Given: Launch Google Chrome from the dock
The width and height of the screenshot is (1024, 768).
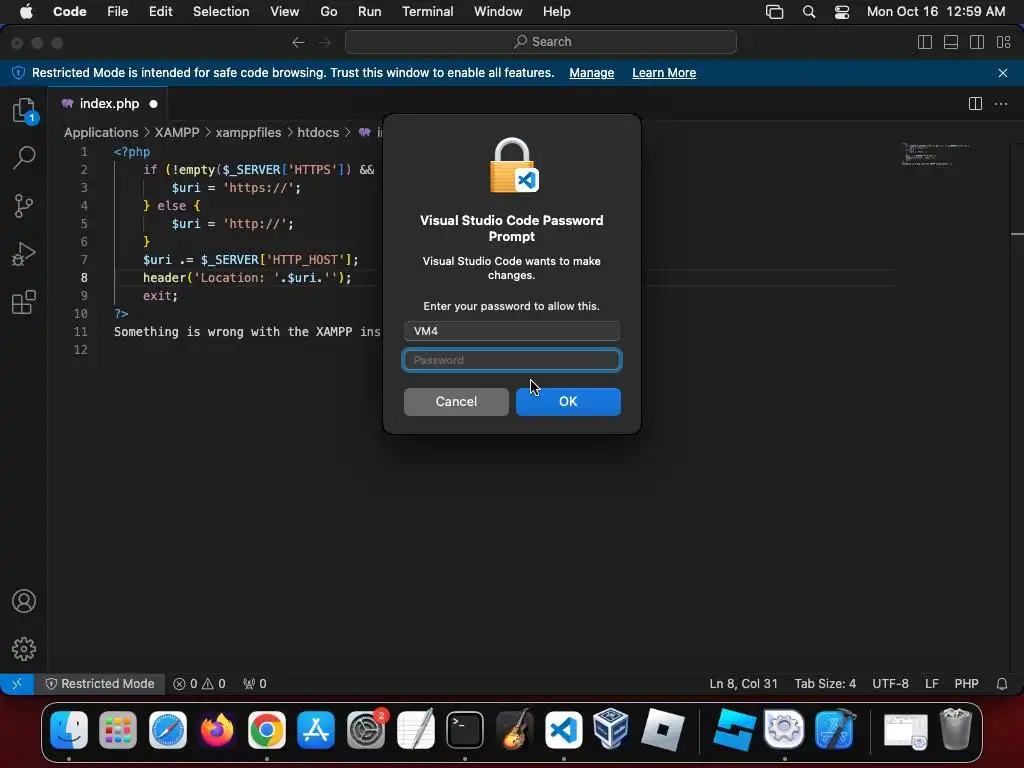Looking at the screenshot, I should pyautogui.click(x=266, y=729).
